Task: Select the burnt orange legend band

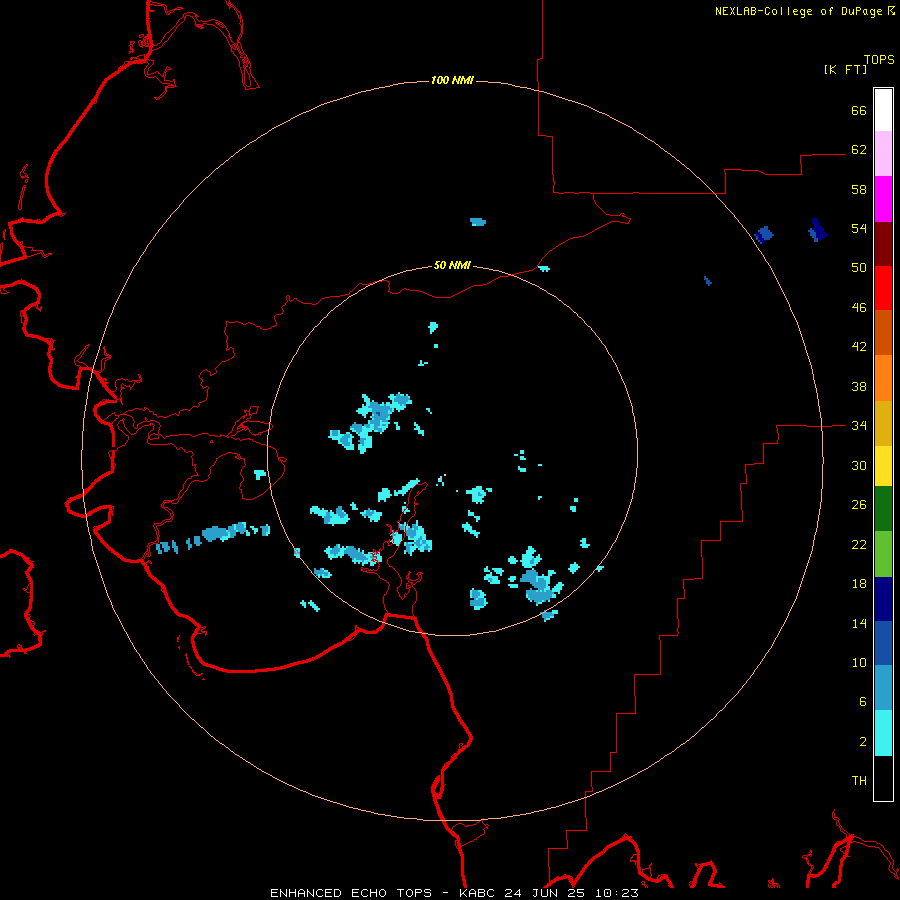Action: click(x=883, y=332)
